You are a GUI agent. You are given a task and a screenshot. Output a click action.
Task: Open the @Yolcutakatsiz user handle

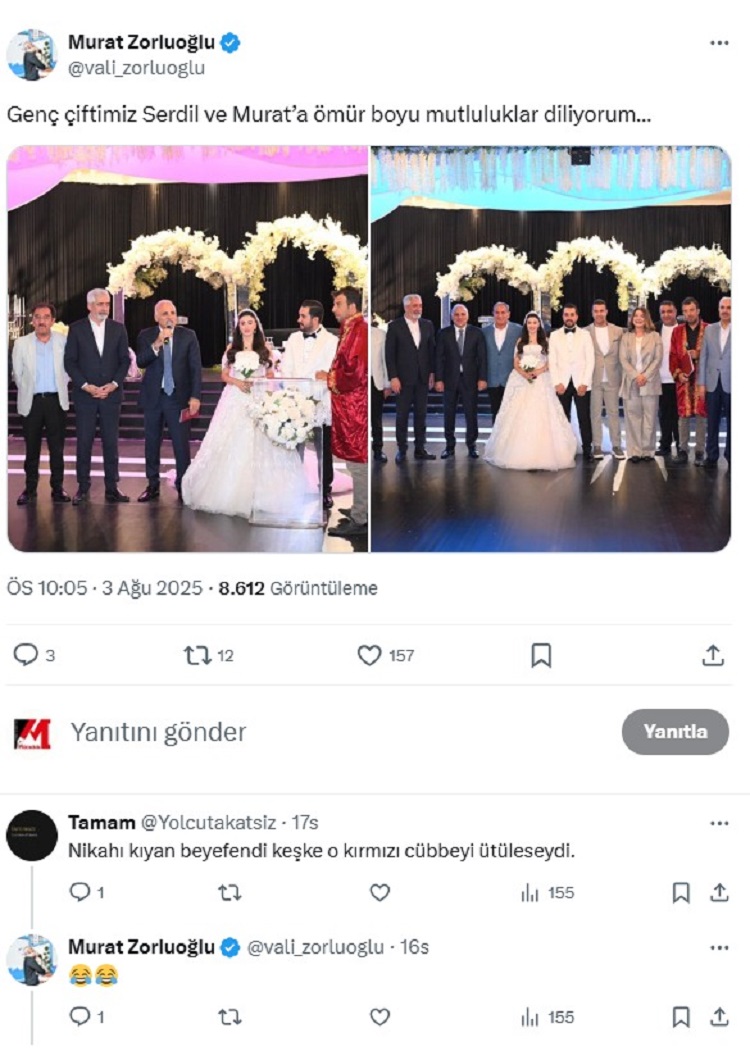[208, 822]
